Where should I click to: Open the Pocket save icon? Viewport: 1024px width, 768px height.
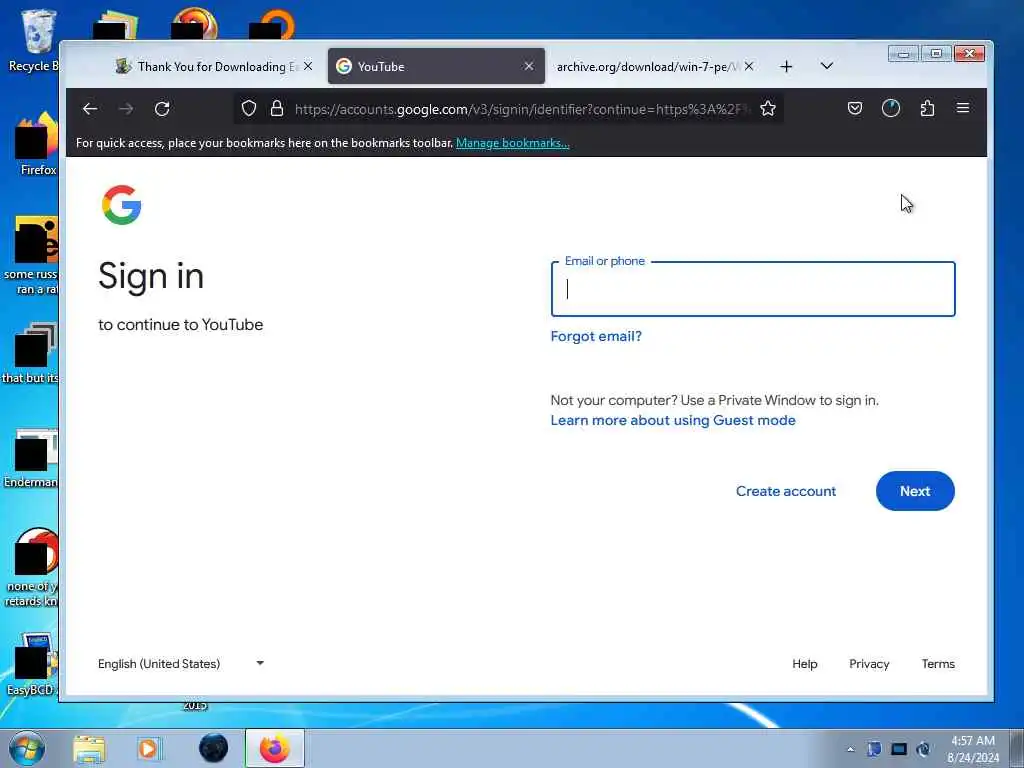[855, 108]
